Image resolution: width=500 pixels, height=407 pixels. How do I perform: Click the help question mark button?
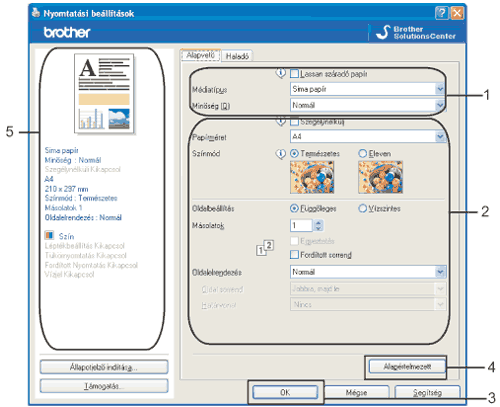pos(442,13)
